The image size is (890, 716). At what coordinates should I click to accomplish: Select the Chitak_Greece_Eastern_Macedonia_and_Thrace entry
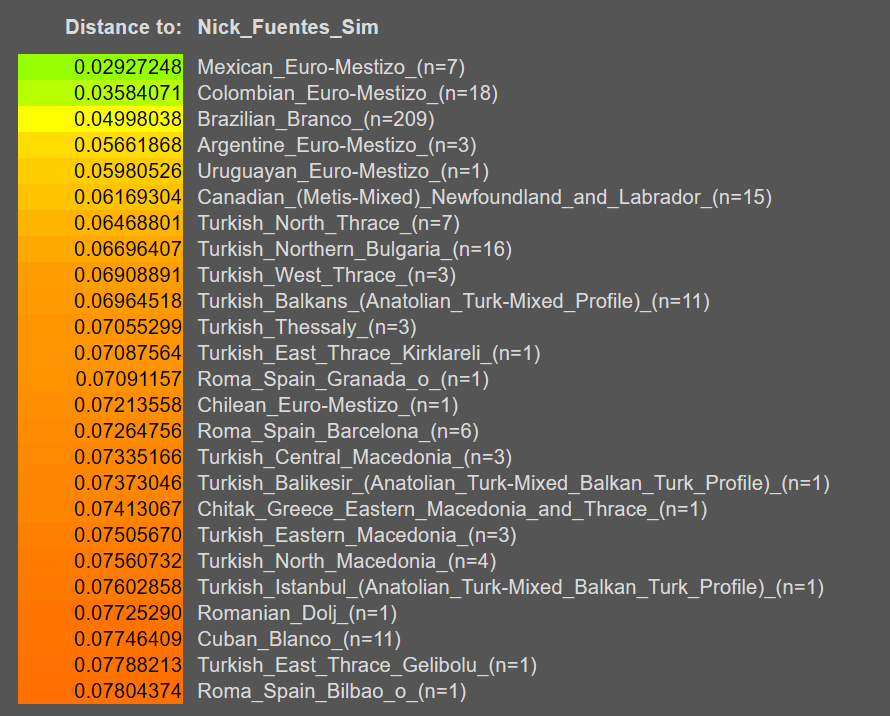[x=452, y=509]
